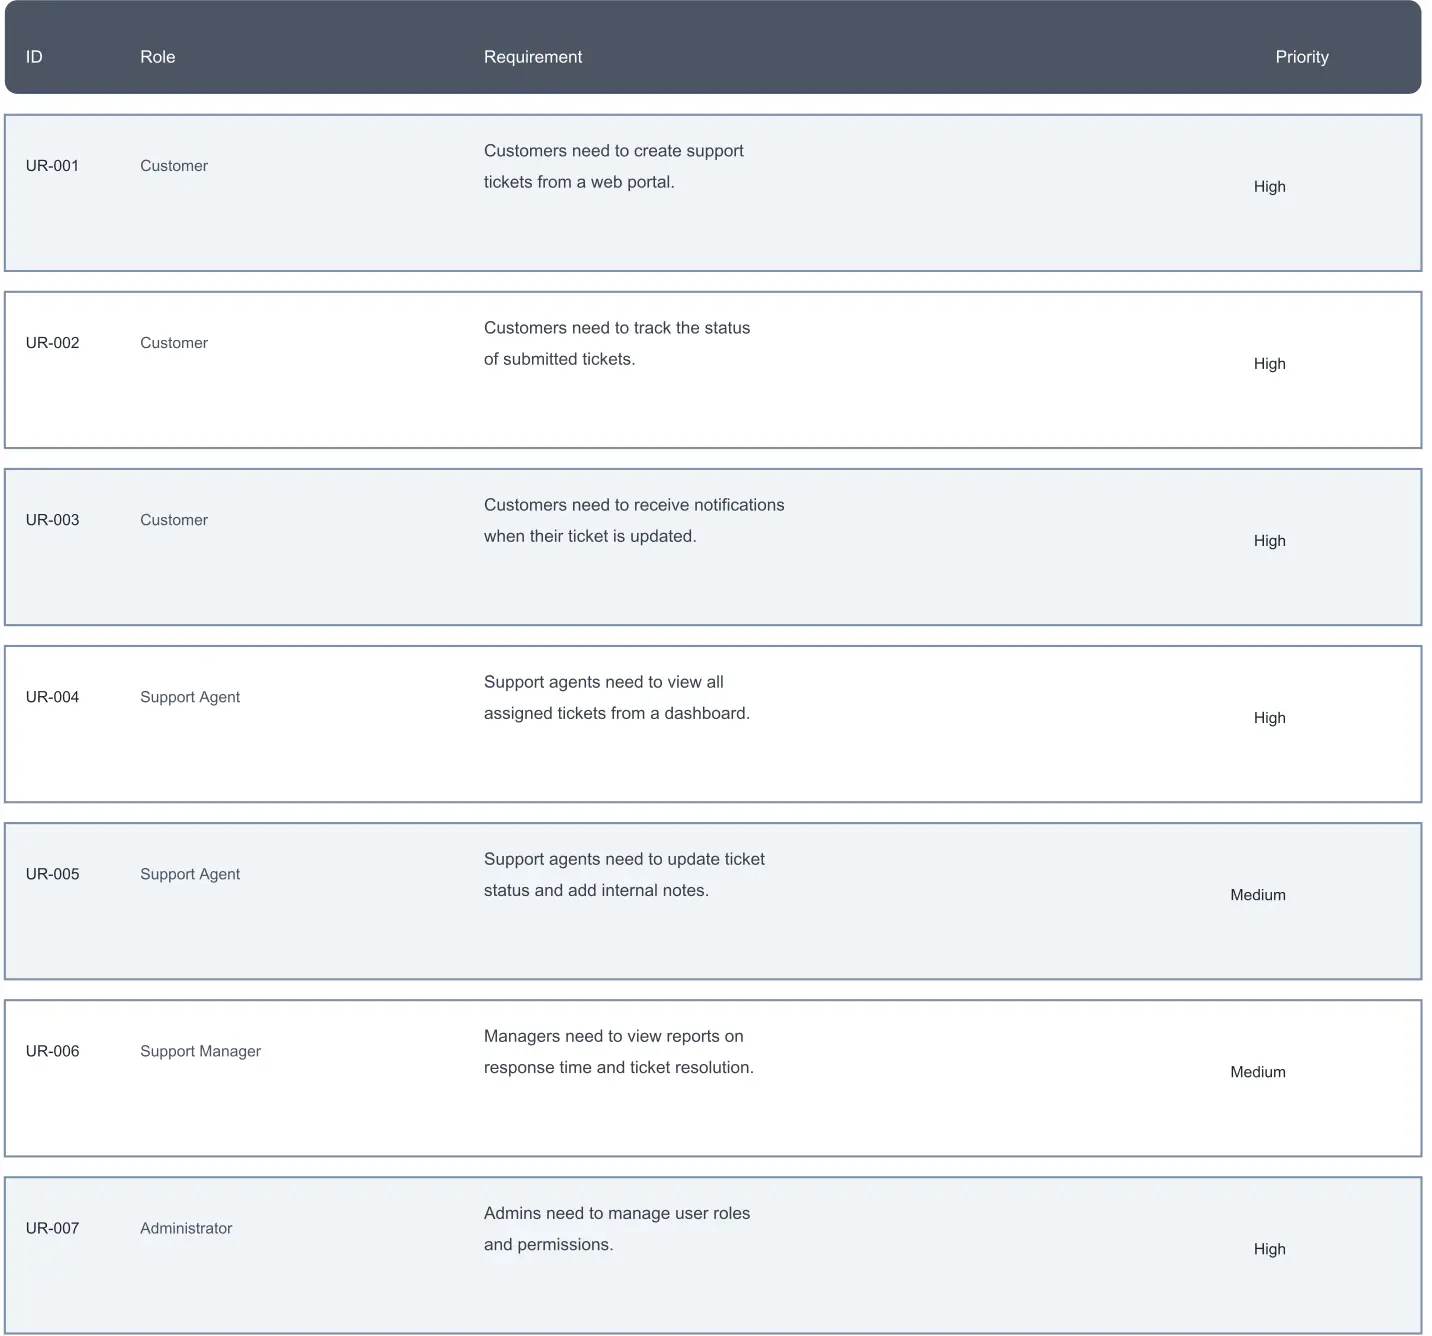Select 'manage user roles' requirement text

617,1228
